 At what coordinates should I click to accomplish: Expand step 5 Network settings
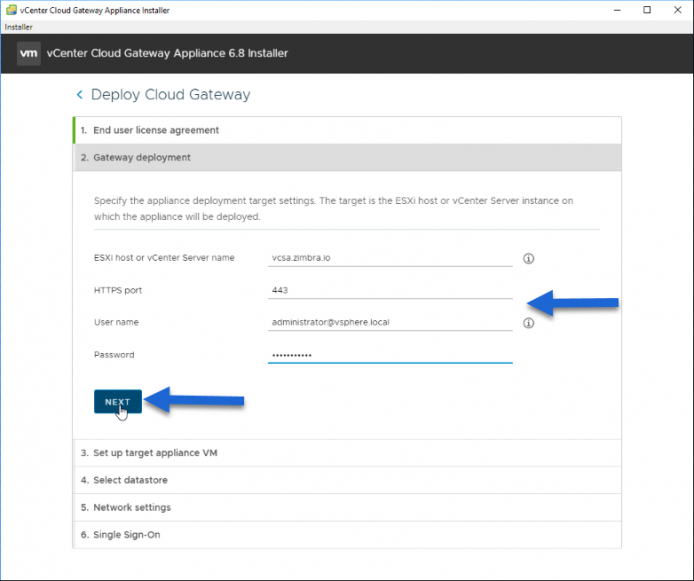coord(347,508)
